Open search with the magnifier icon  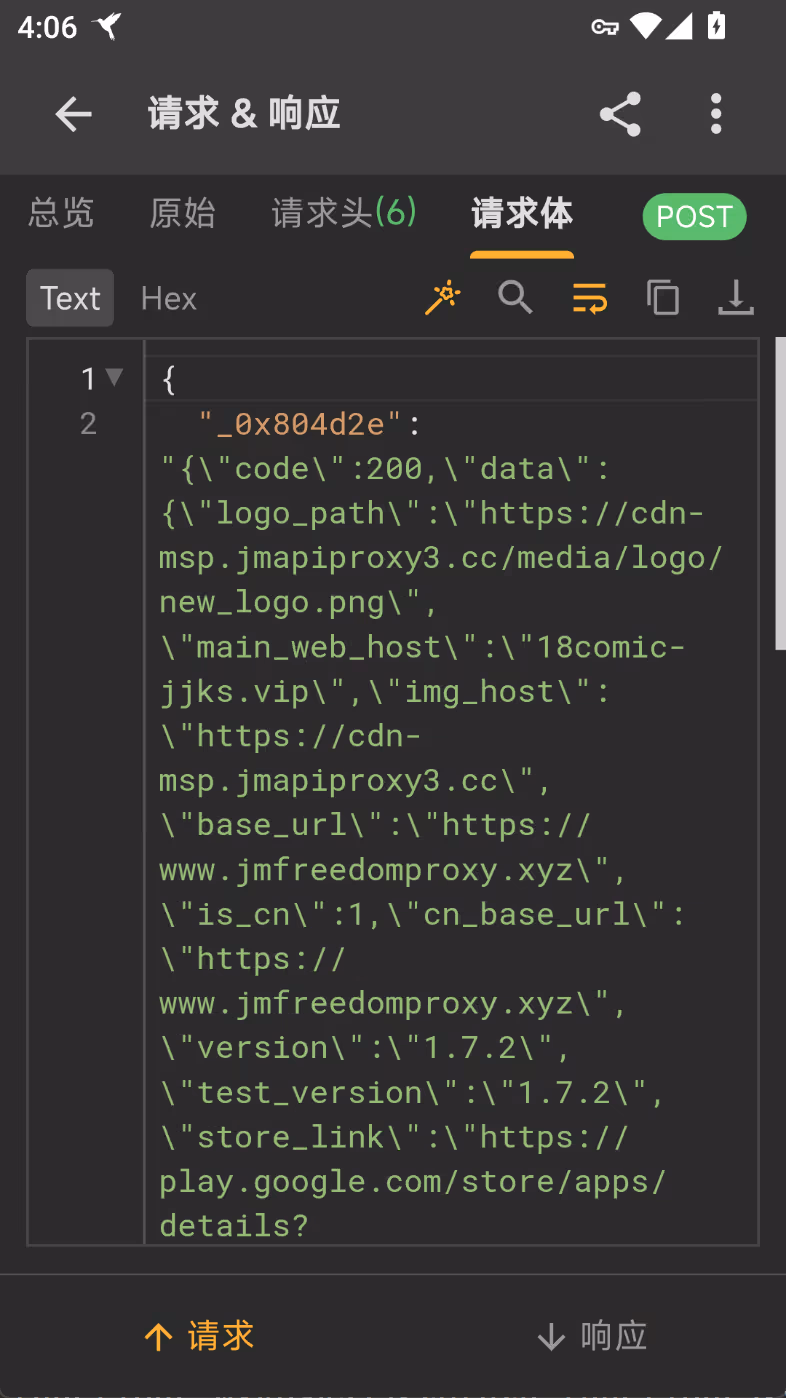click(x=515, y=298)
